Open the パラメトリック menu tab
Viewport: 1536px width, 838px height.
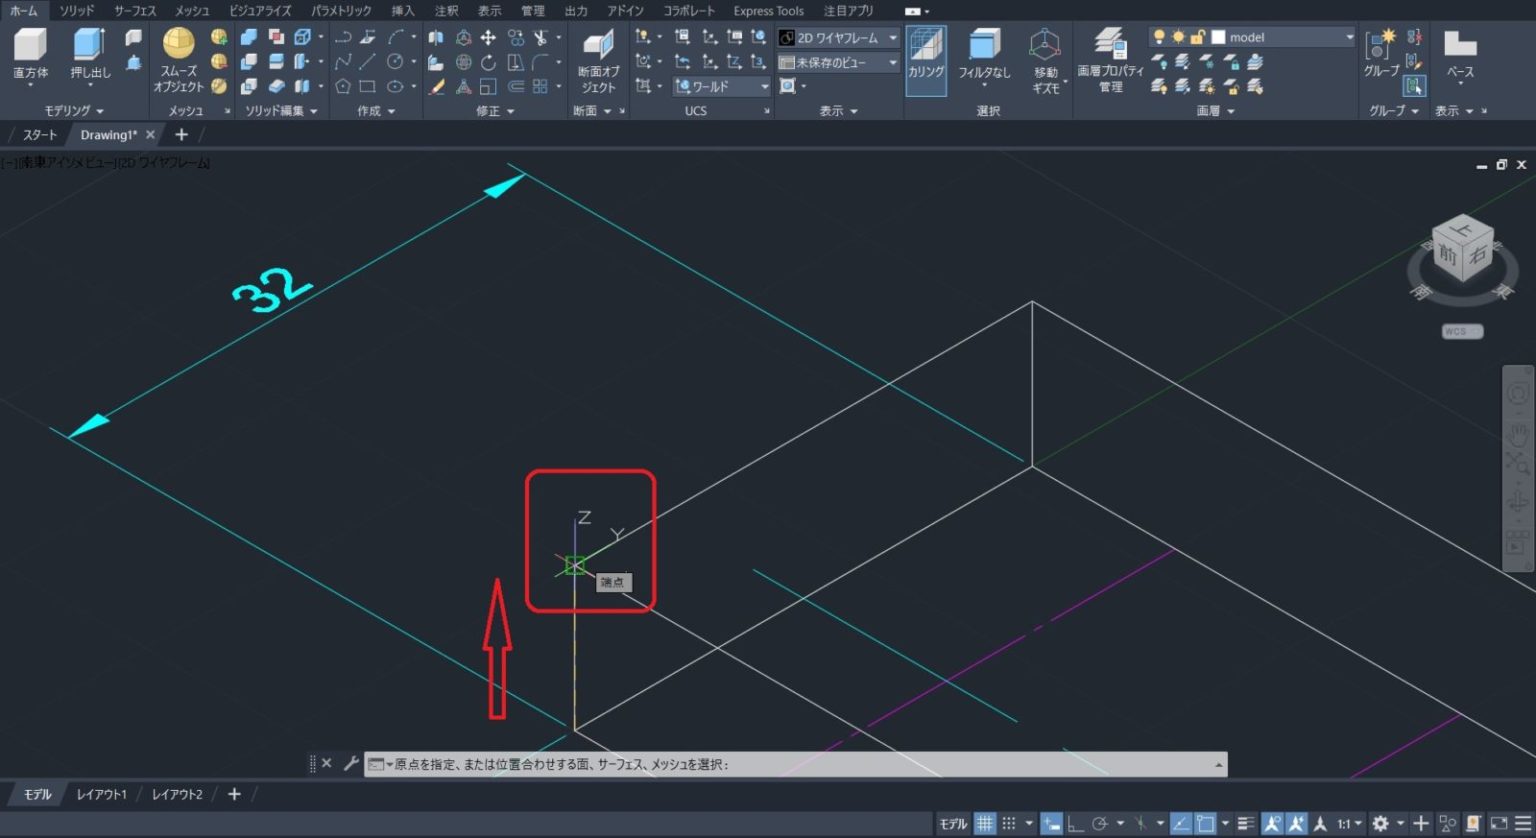coord(340,11)
